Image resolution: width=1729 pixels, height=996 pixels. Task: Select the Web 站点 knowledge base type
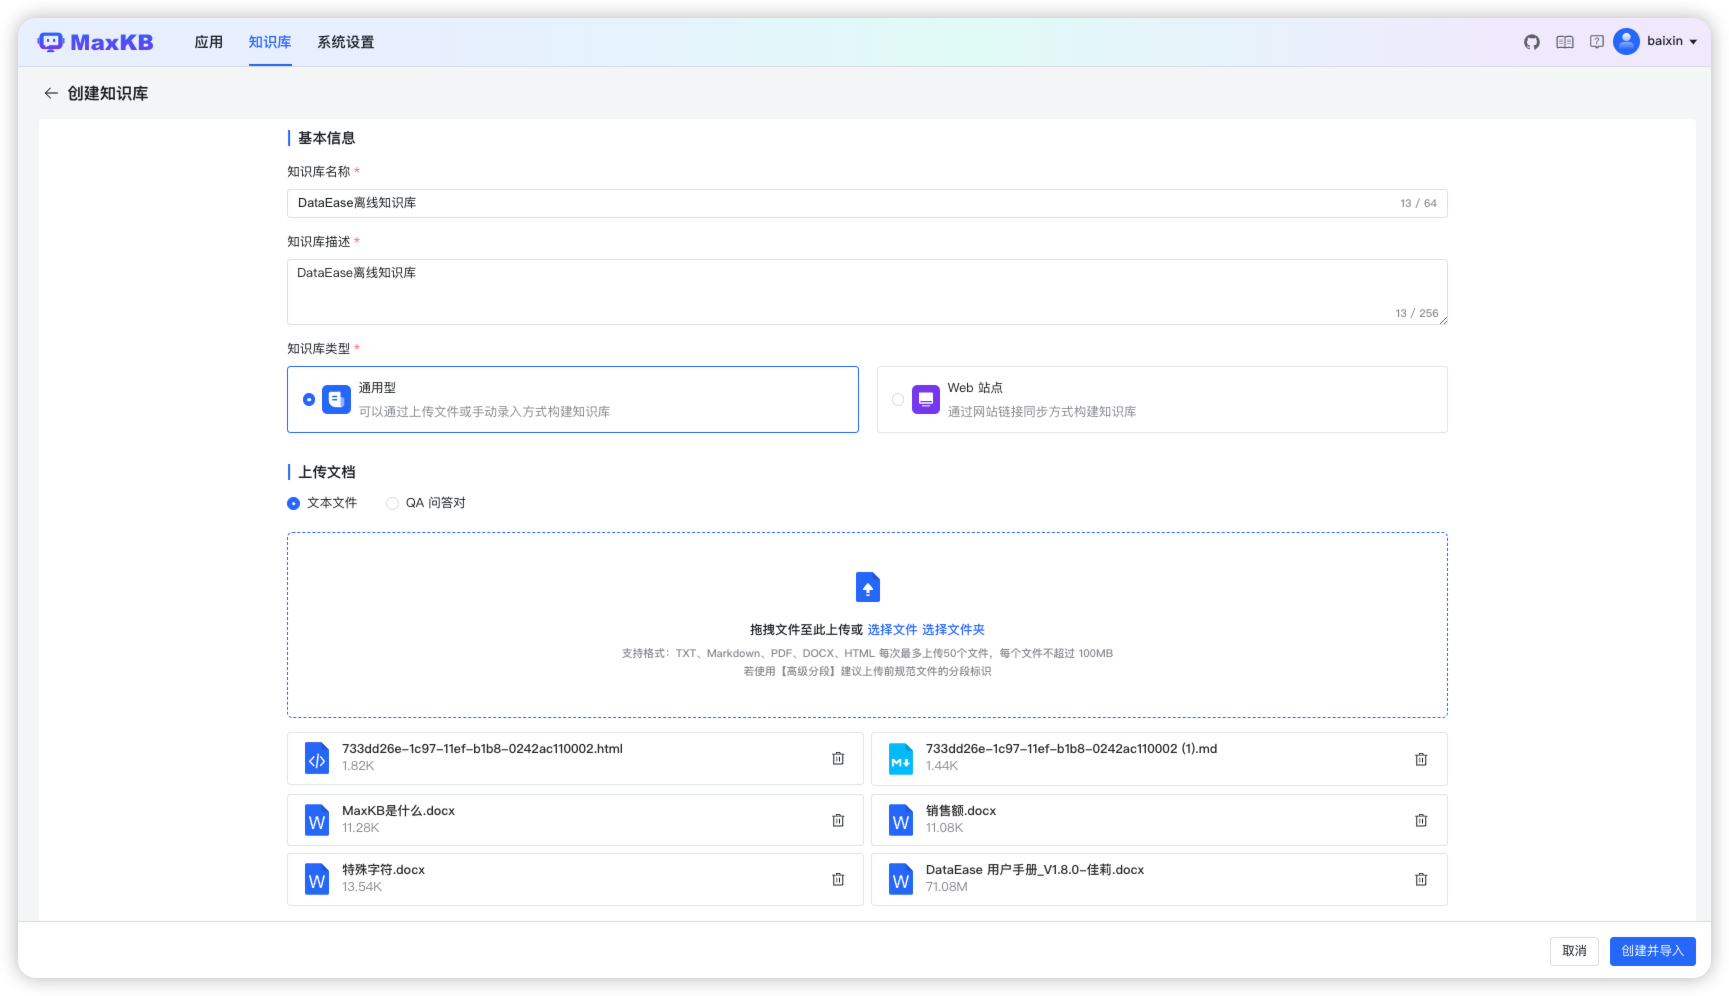897,399
